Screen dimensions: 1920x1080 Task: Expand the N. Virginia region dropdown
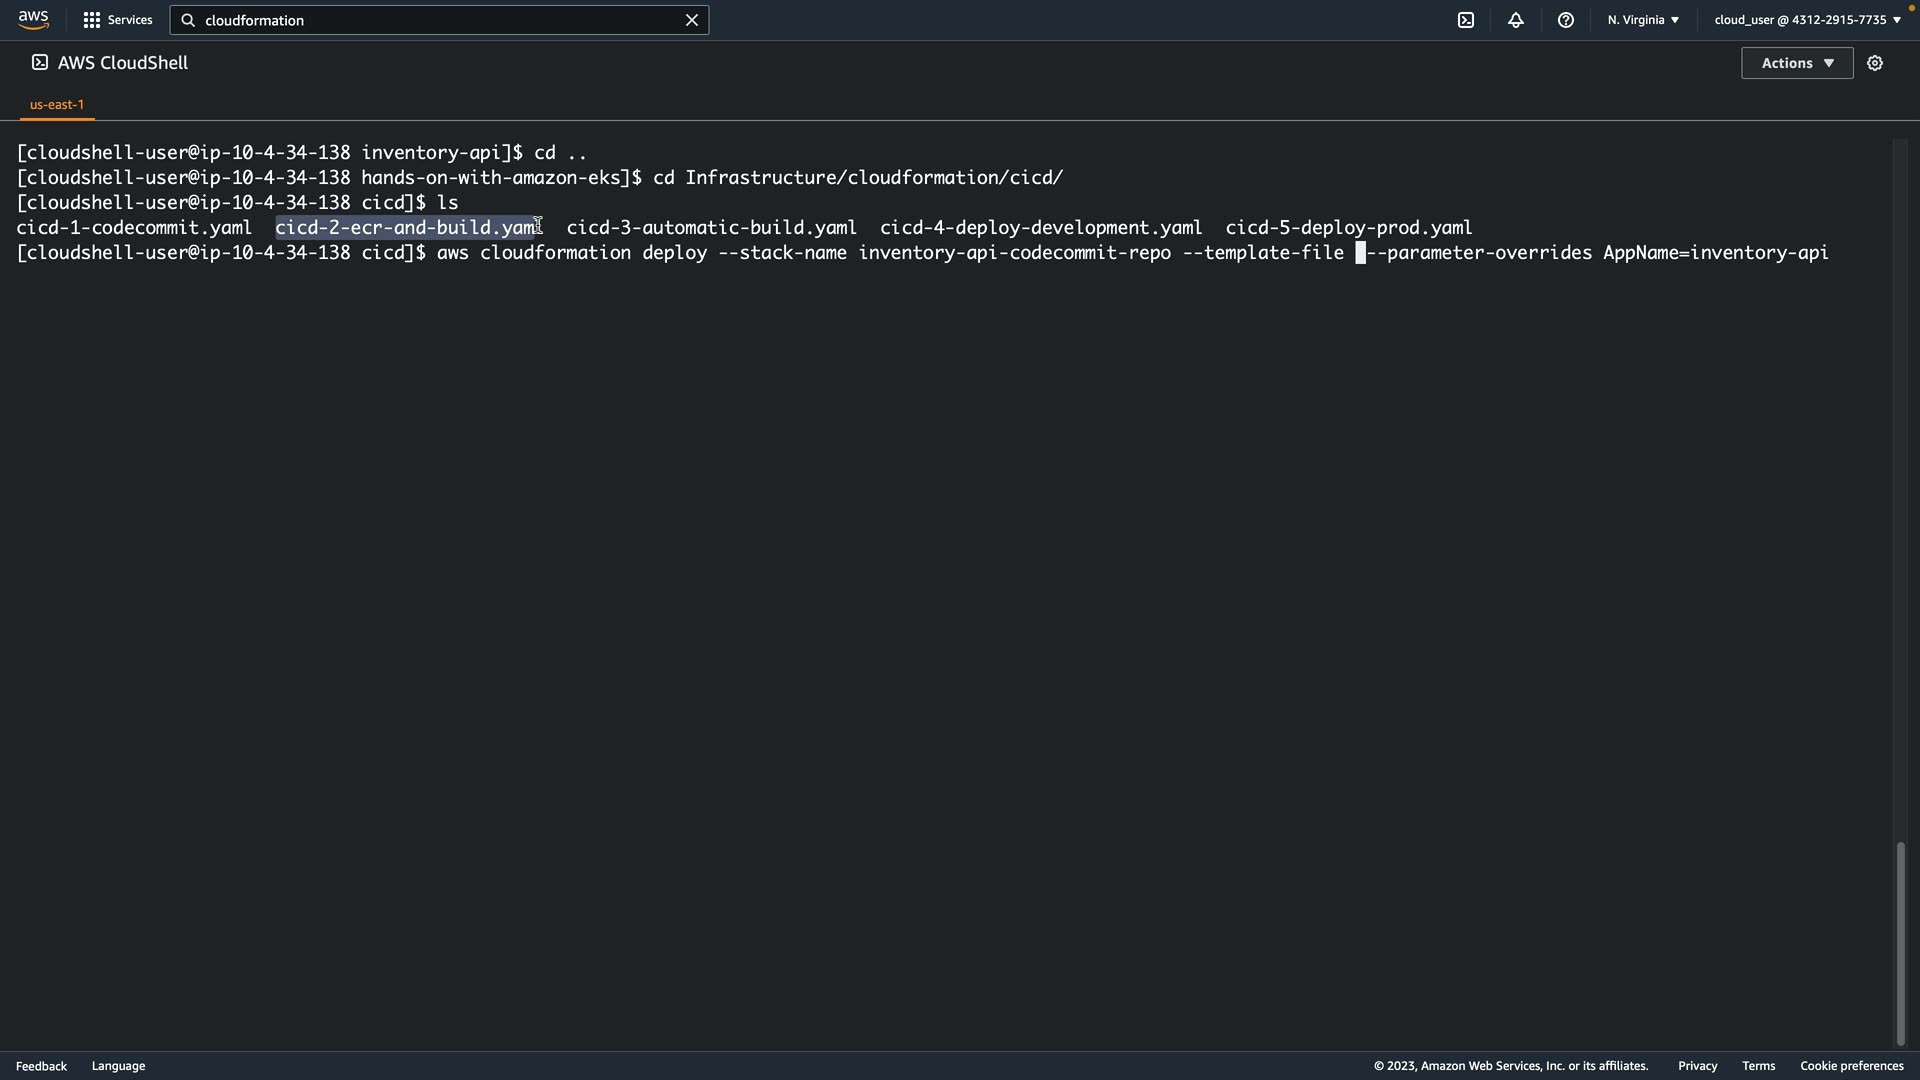coord(1643,20)
